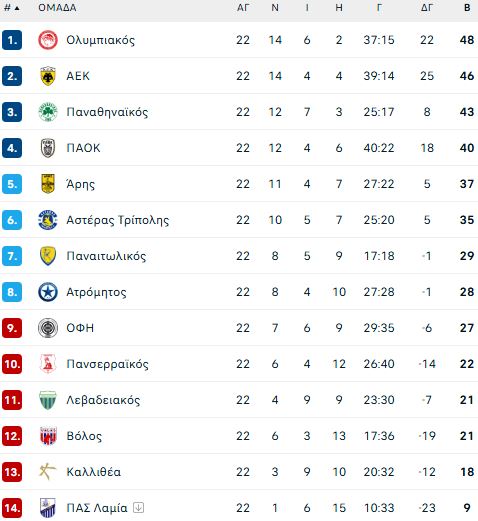Click the Ολυμπιακός club logo
The image size is (478, 521).
pyautogui.click(x=48, y=40)
